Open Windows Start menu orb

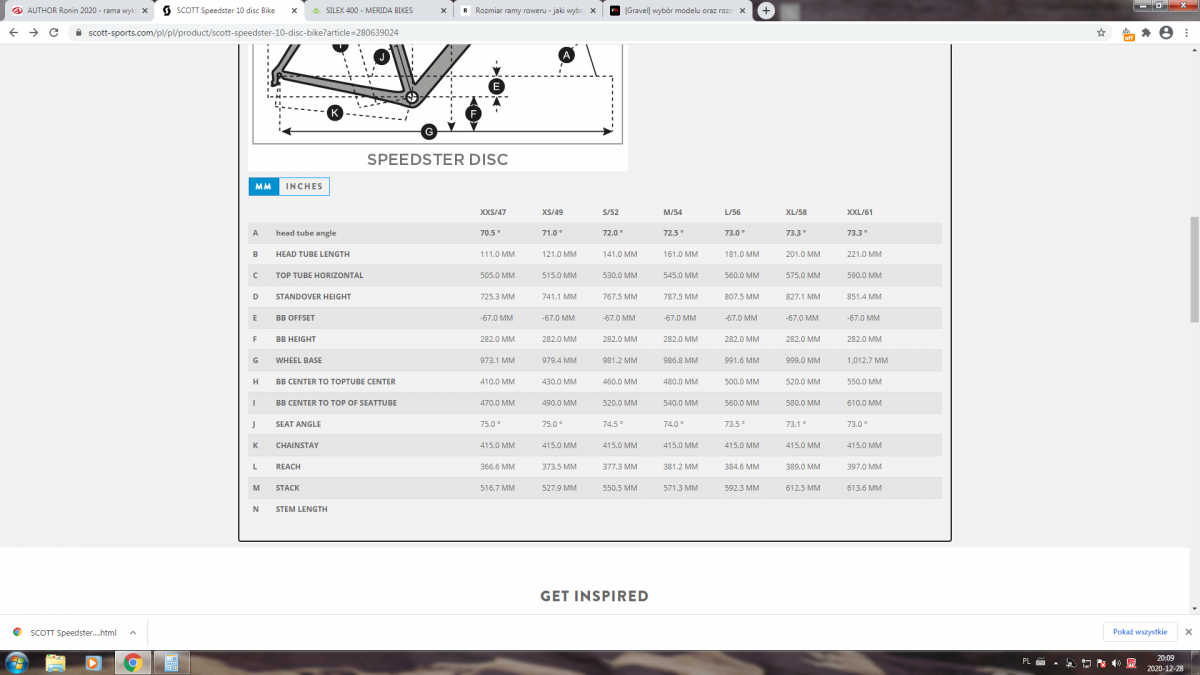point(17,662)
